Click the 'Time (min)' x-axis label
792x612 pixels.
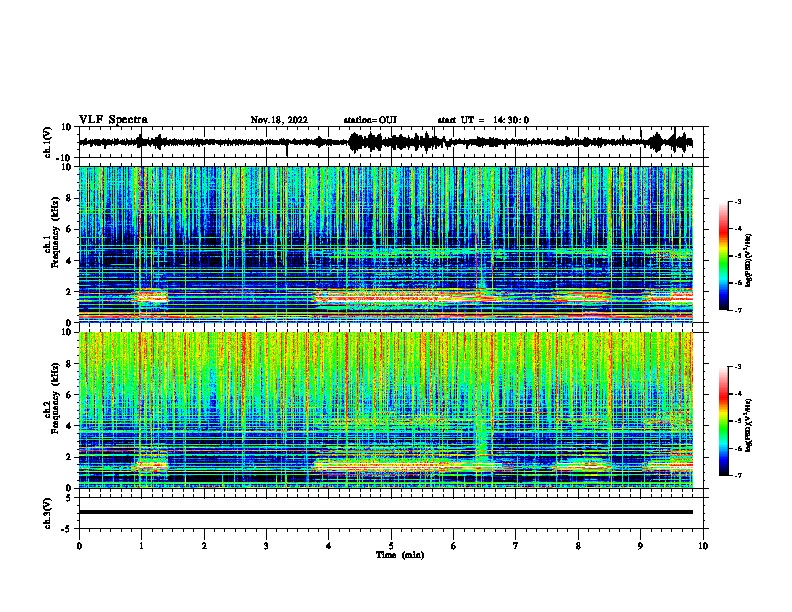coord(400,555)
